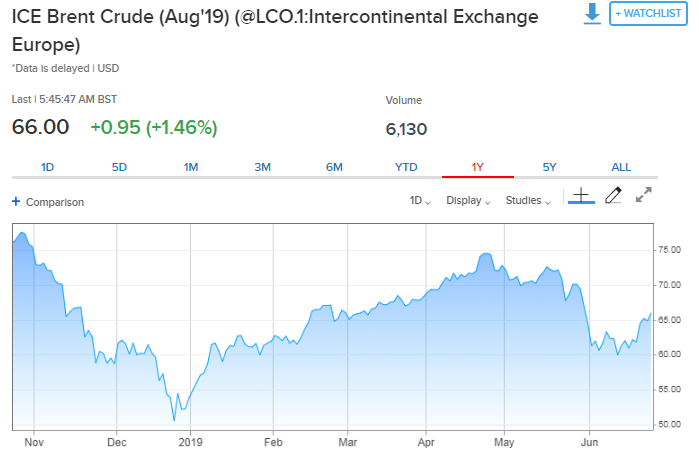Expand chart to fullscreen with arrows icon
The image size is (699, 456).
tap(644, 195)
